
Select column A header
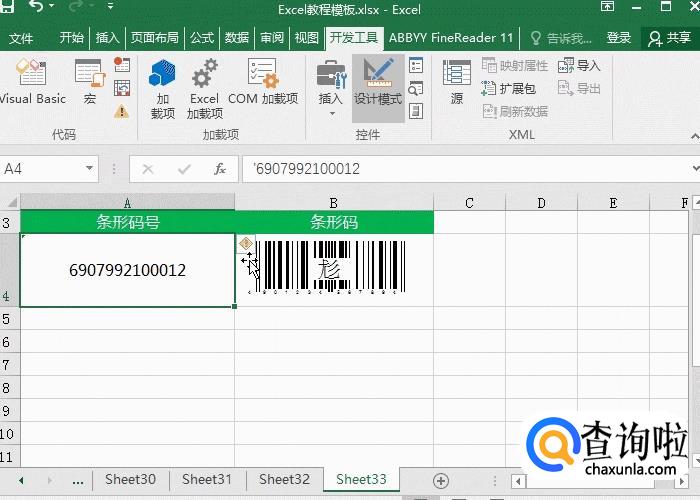pos(127,202)
